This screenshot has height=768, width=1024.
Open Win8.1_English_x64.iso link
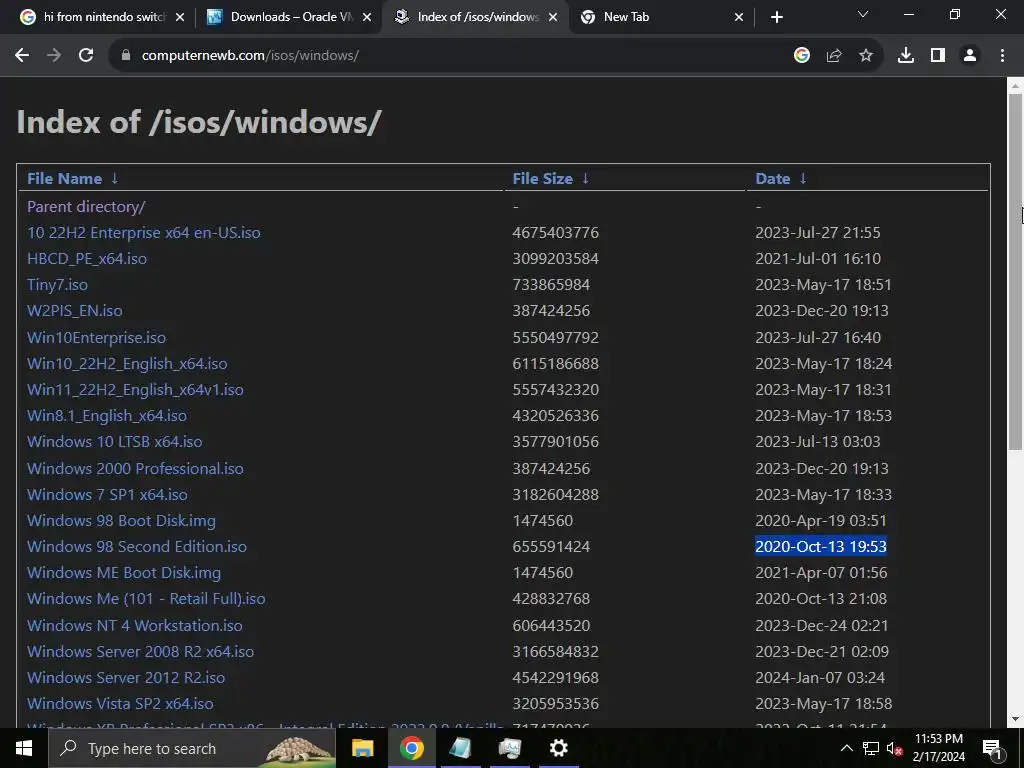pyautogui.click(x=107, y=416)
